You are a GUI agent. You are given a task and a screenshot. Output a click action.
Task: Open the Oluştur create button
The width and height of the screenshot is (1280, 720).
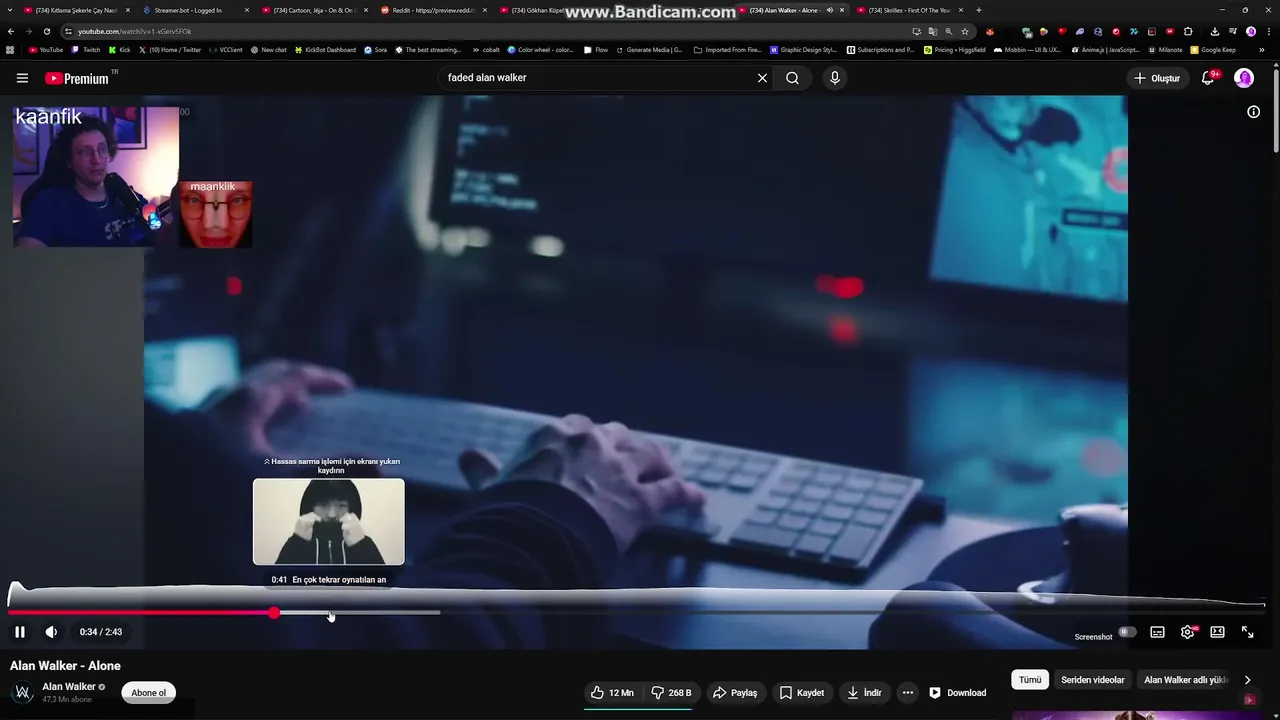(1156, 78)
